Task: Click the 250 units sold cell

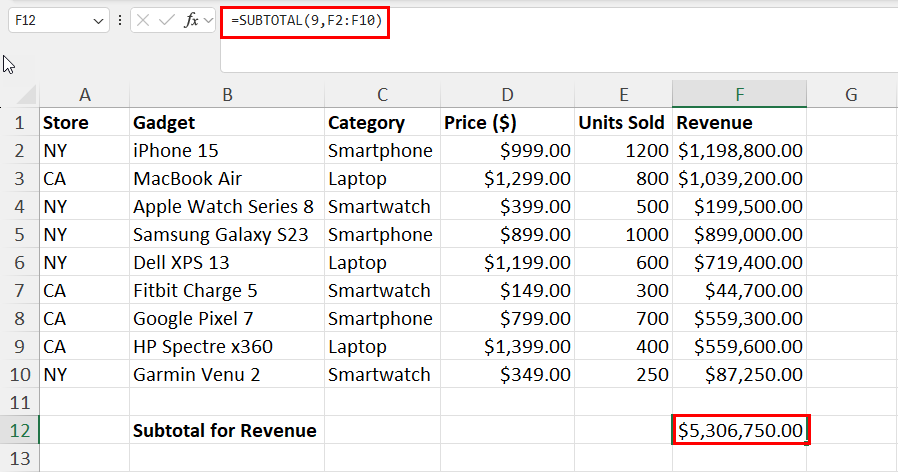Action: 624,375
